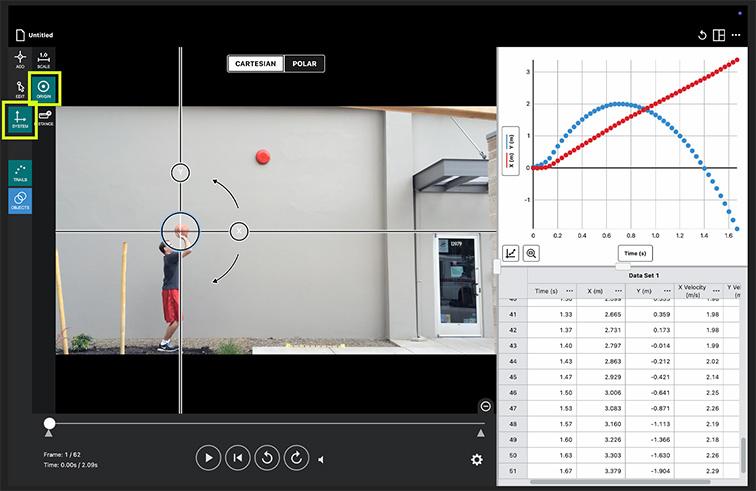Click the Y axis handle circle
756x491 pixels.
click(x=180, y=172)
